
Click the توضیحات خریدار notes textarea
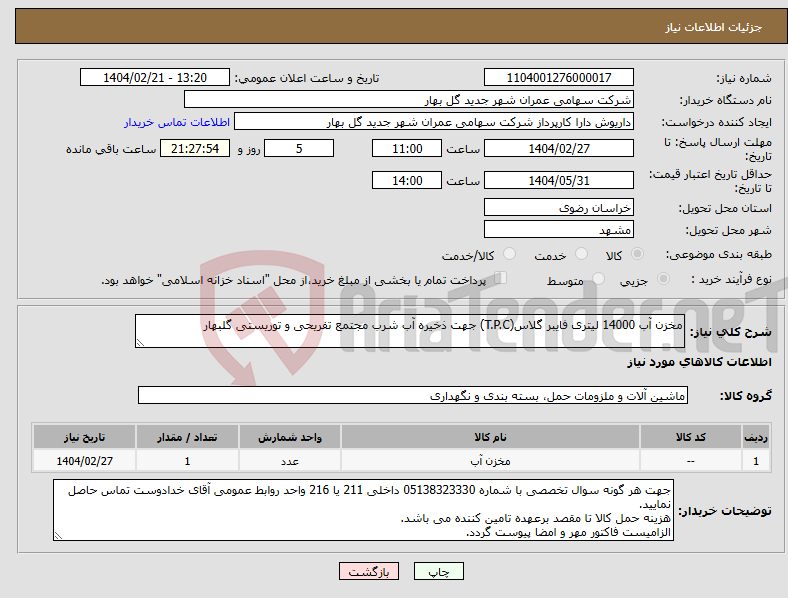tap(363, 510)
